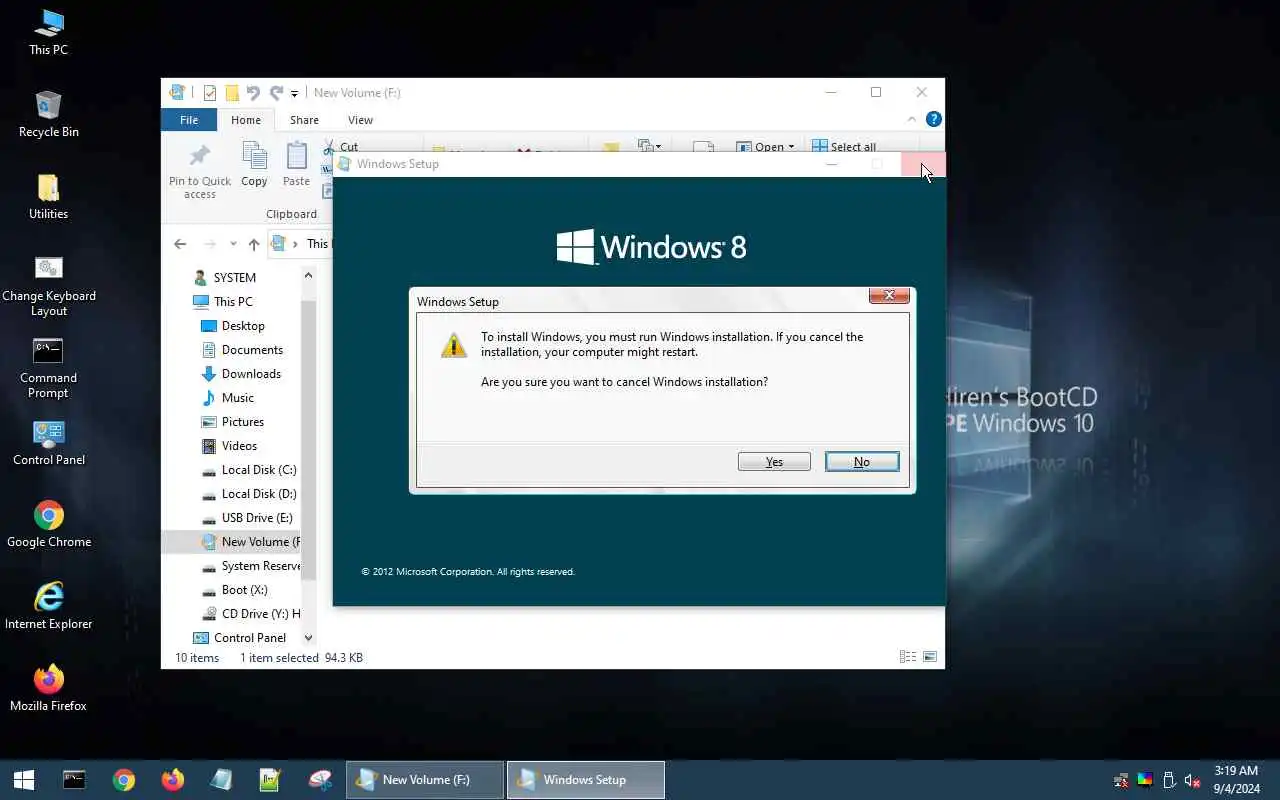Switch Explorer to details view icon
This screenshot has width=1280, height=800.
pyautogui.click(x=908, y=657)
